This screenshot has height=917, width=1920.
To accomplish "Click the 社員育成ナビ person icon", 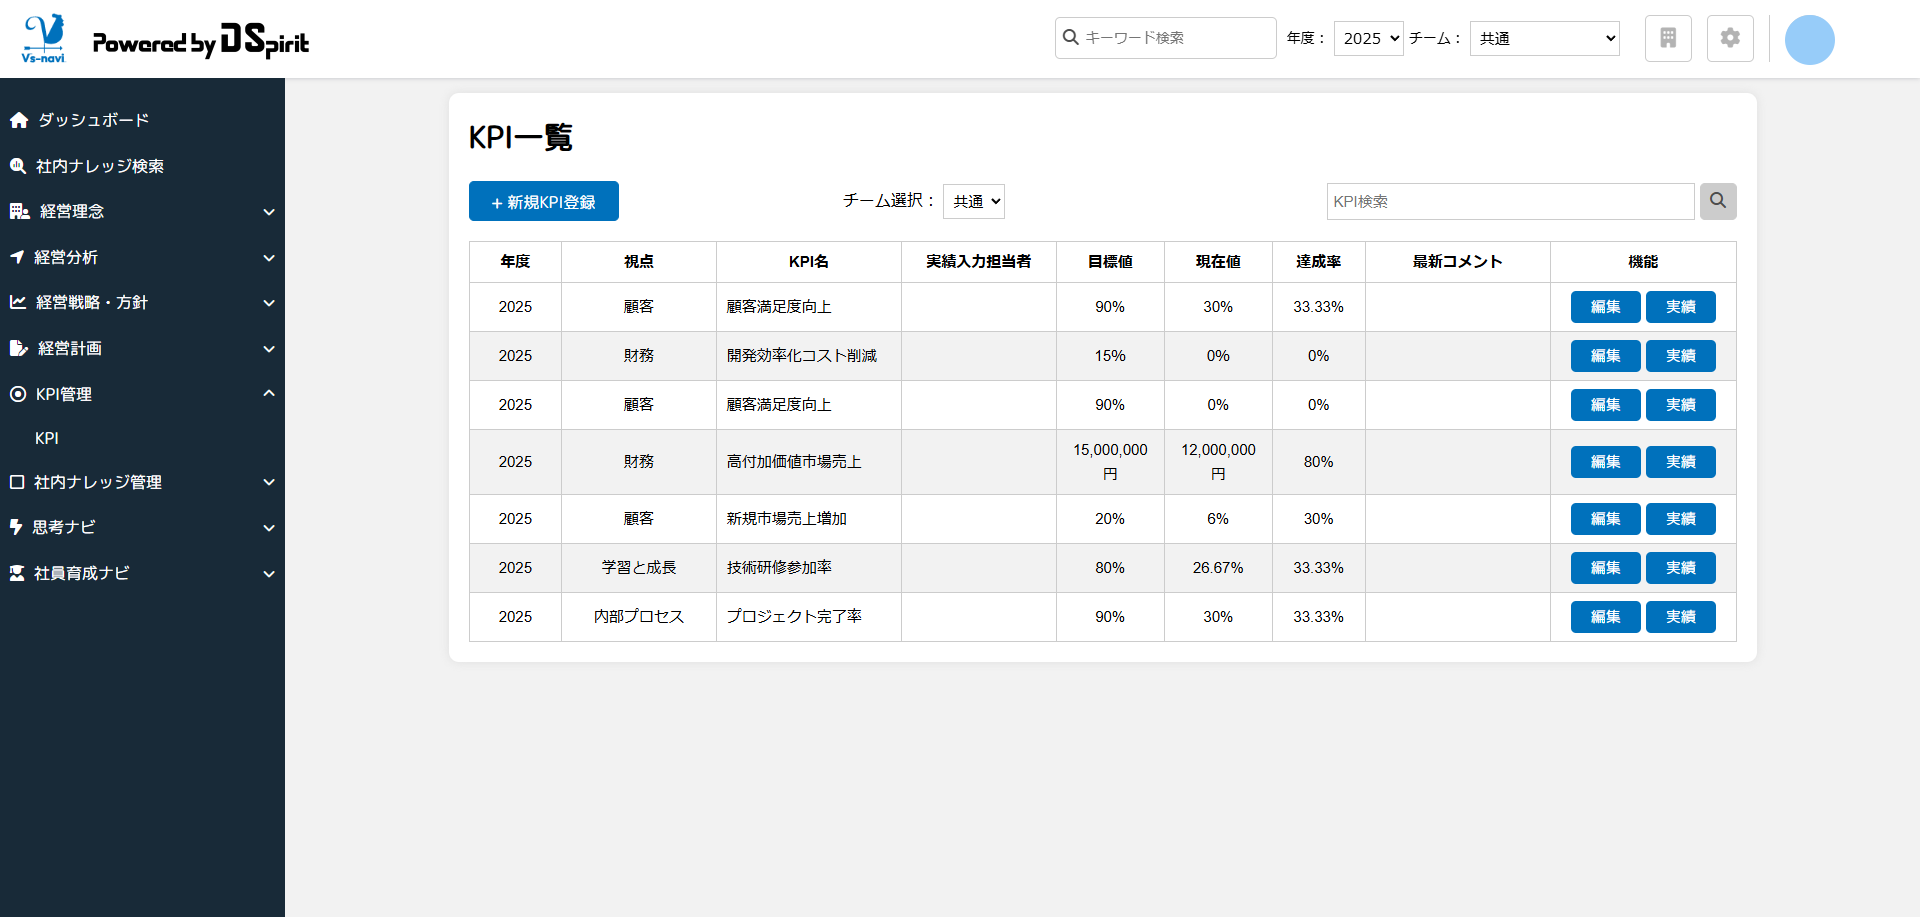I will [x=17, y=573].
